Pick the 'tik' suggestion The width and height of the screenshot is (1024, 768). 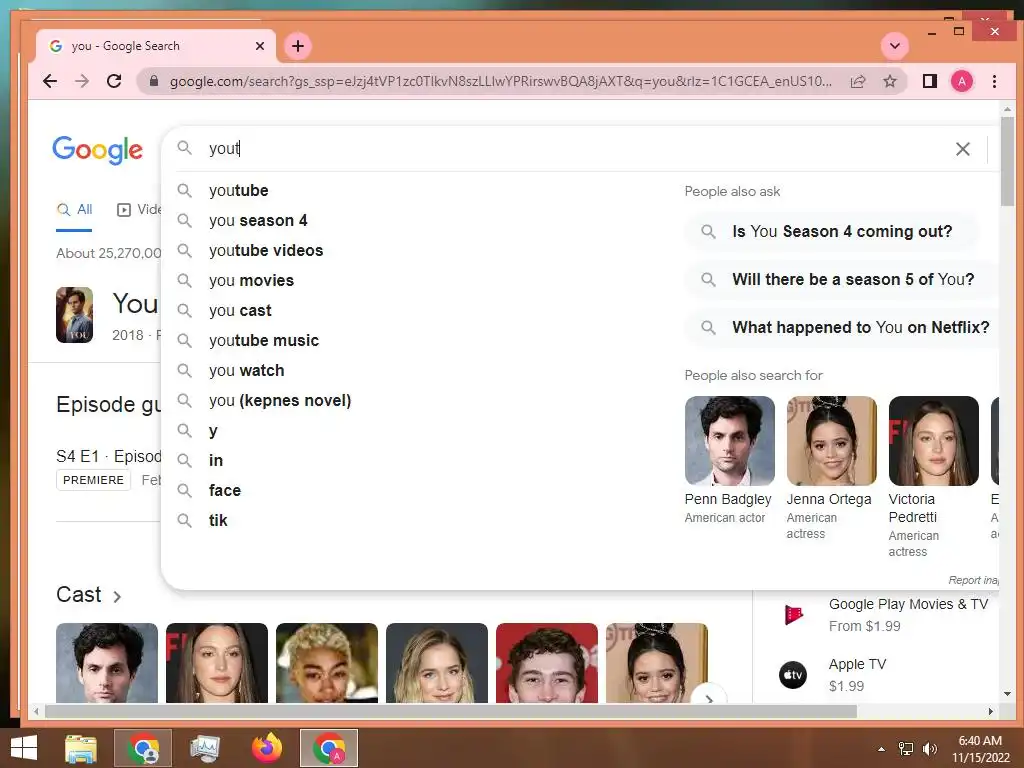pyautogui.click(x=418, y=520)
